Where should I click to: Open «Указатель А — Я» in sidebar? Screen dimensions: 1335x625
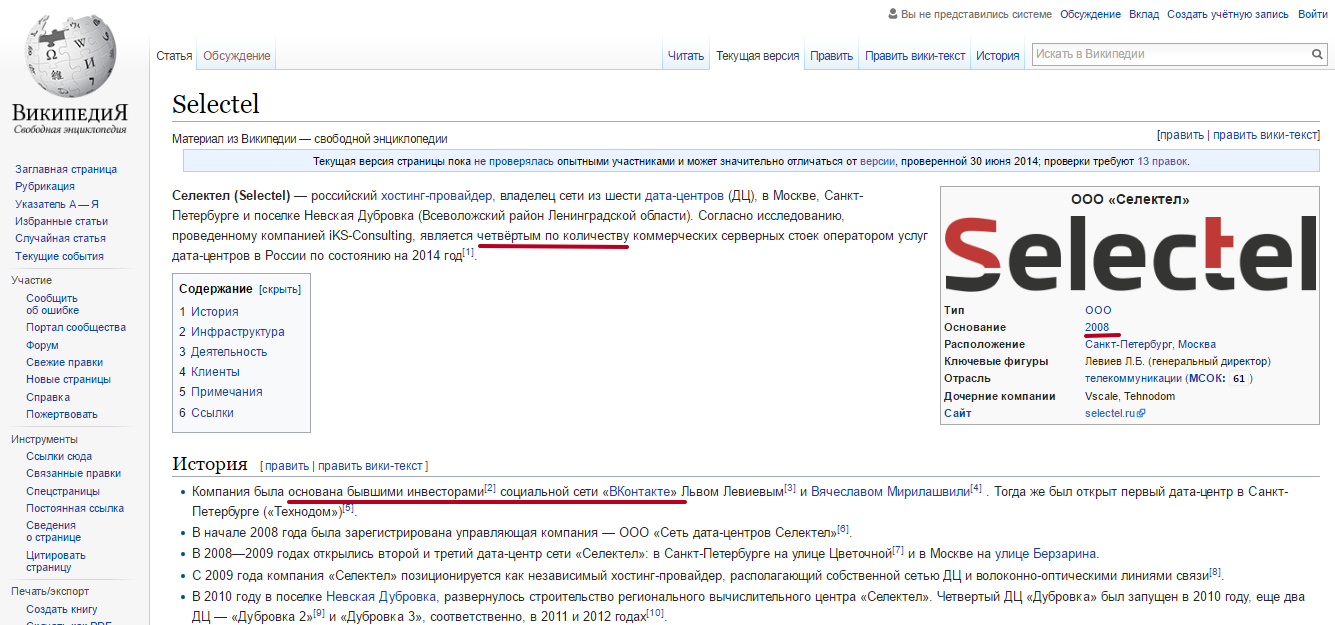57,204
